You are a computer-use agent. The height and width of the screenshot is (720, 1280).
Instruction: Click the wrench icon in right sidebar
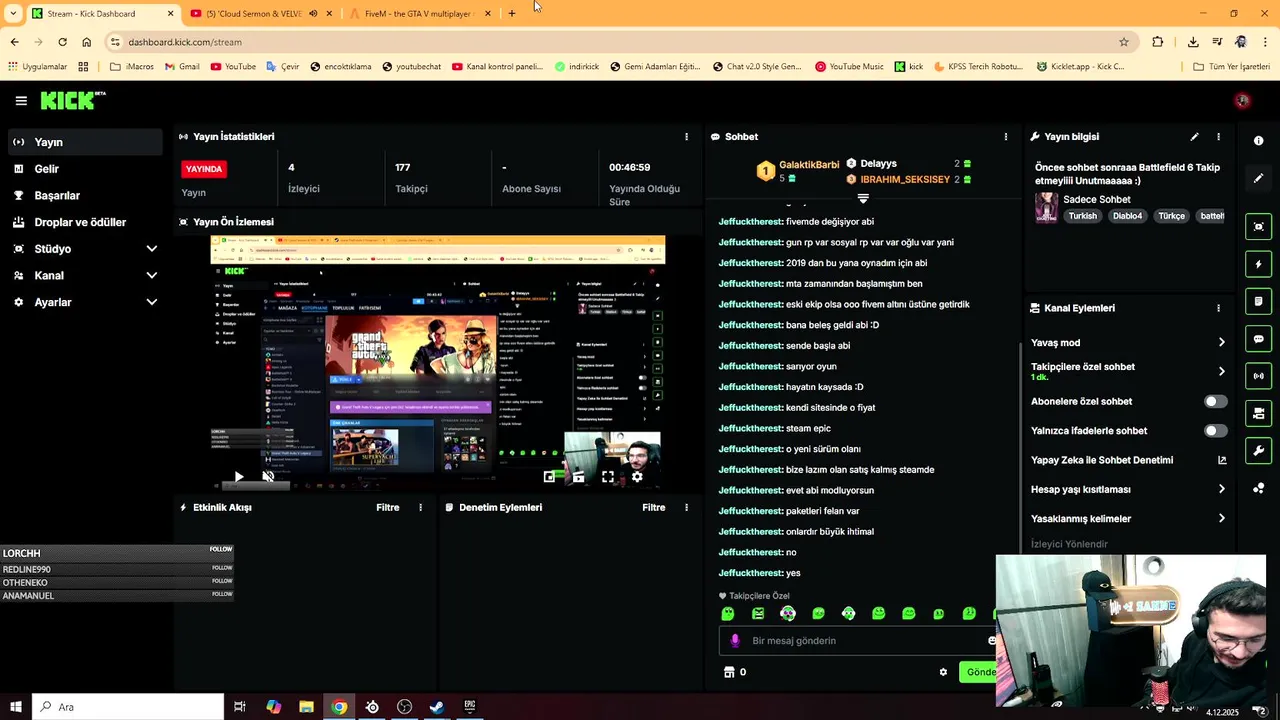pos(1258,451)
